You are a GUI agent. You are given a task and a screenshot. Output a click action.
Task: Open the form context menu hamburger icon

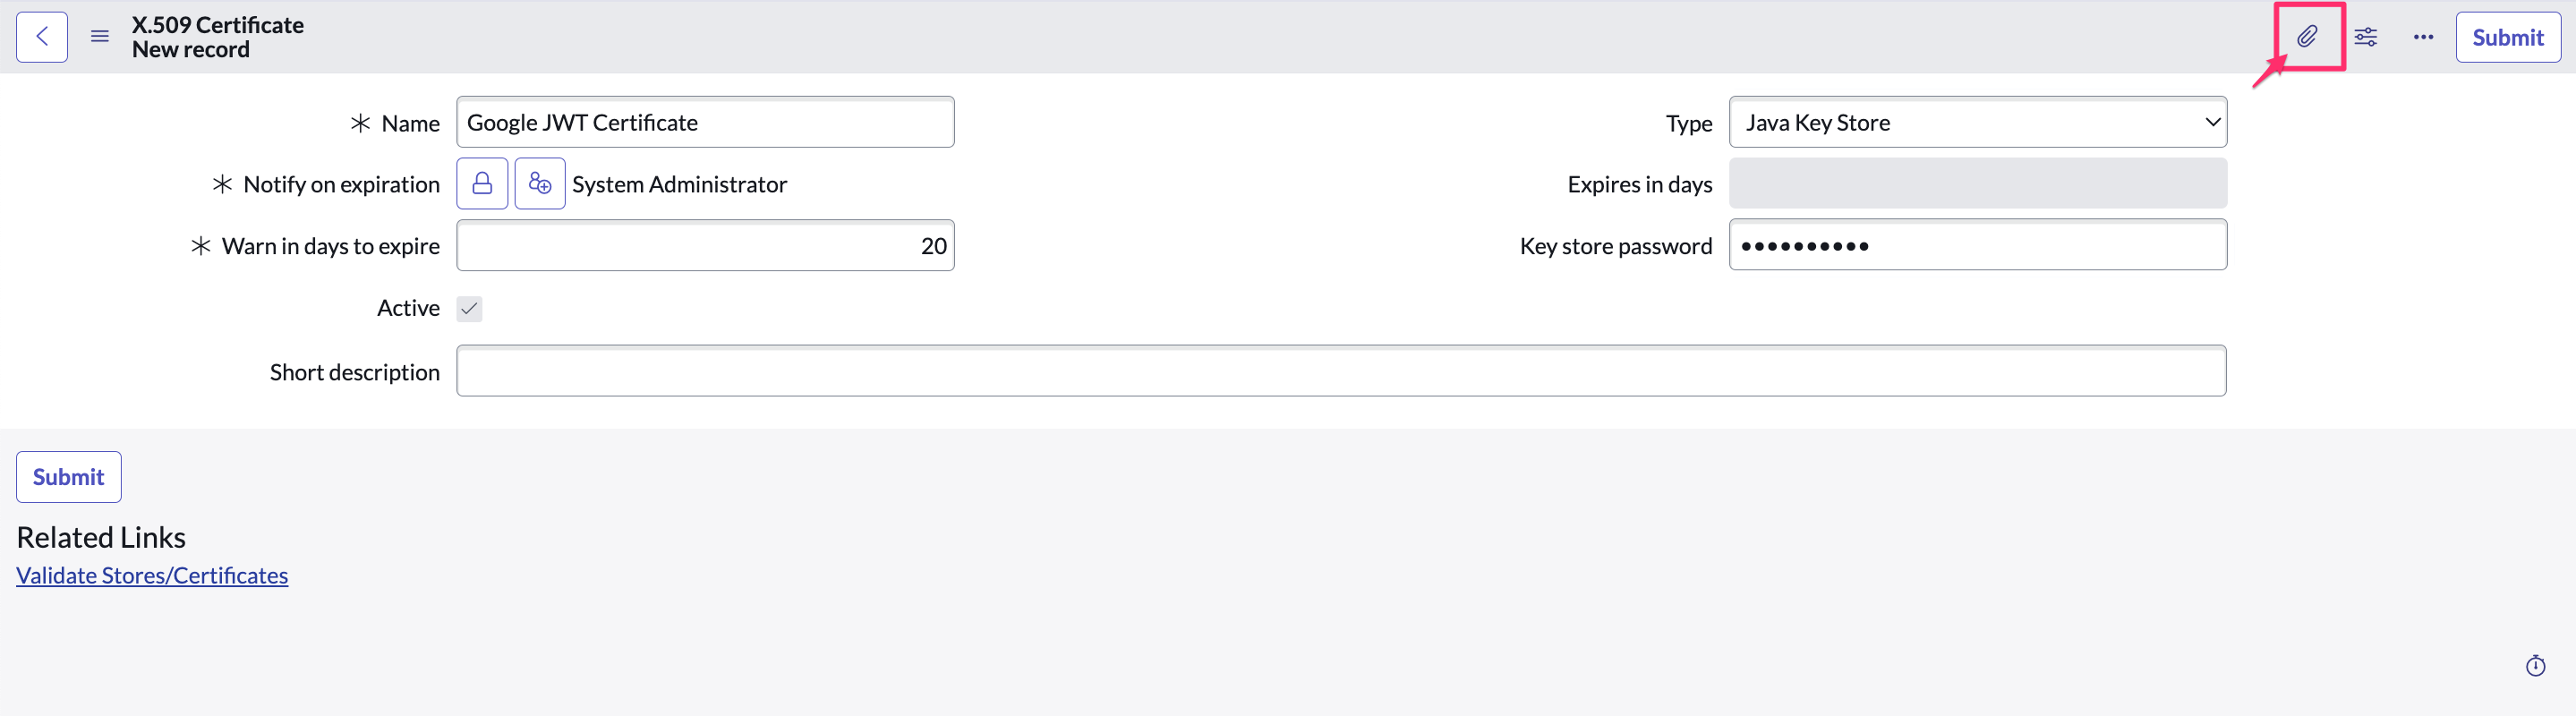click(99, 36)
